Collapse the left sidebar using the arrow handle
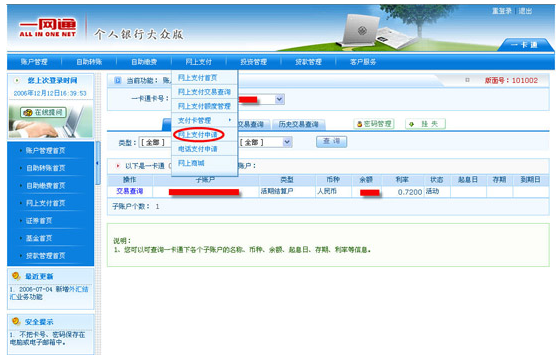559x360 pixels. (97, 163)
